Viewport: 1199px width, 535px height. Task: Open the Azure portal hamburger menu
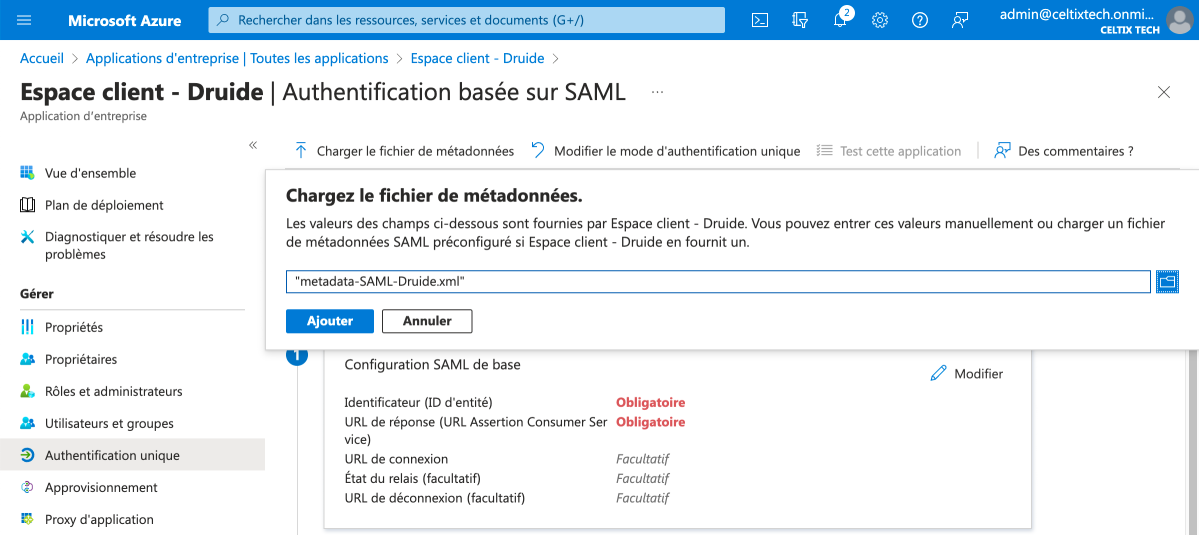coord(25,20)
